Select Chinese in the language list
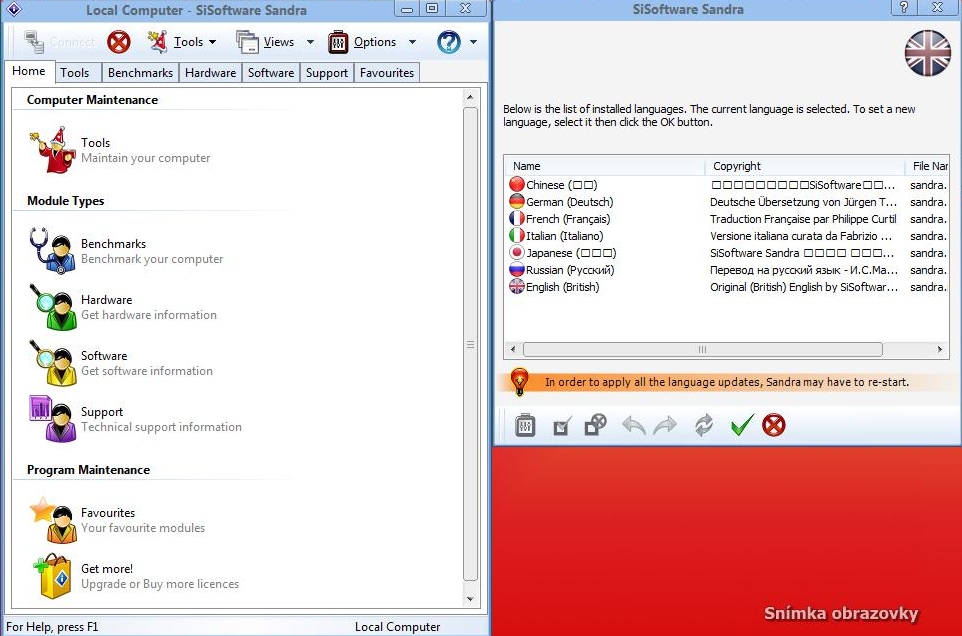This screenshot has width=962, height=636. click(561, 185)
